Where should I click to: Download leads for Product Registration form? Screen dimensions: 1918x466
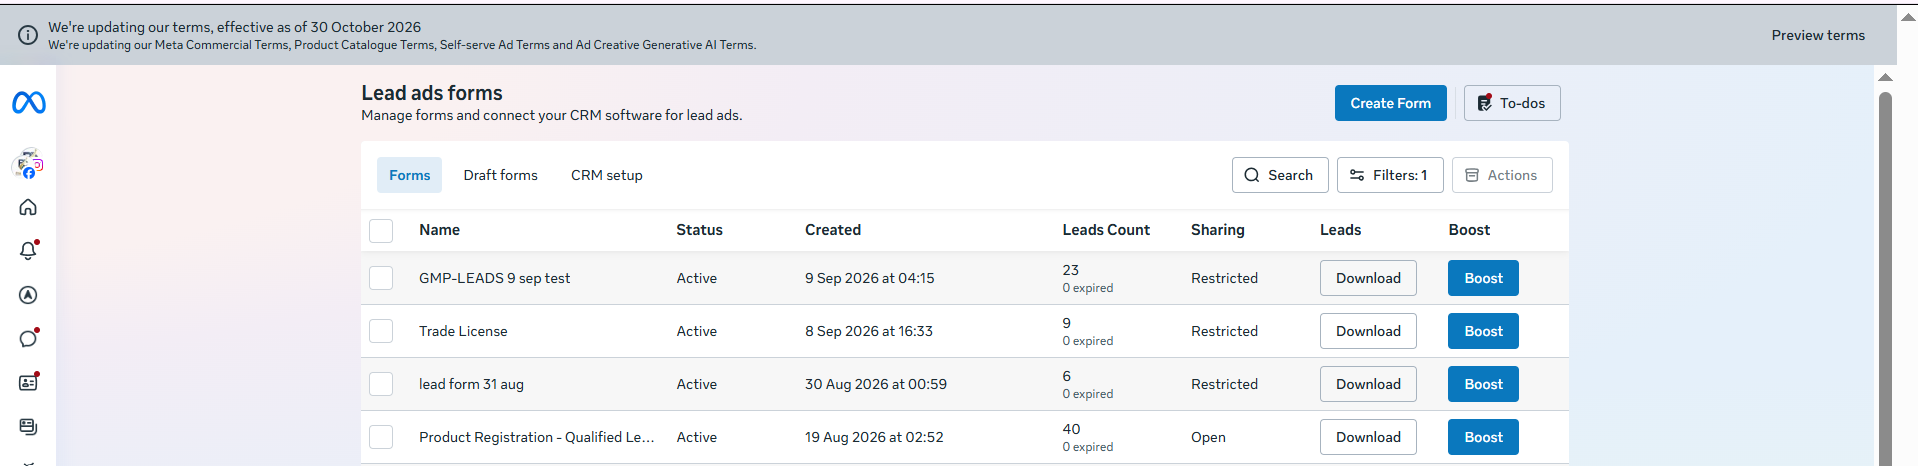click(x=1368, y=437)
